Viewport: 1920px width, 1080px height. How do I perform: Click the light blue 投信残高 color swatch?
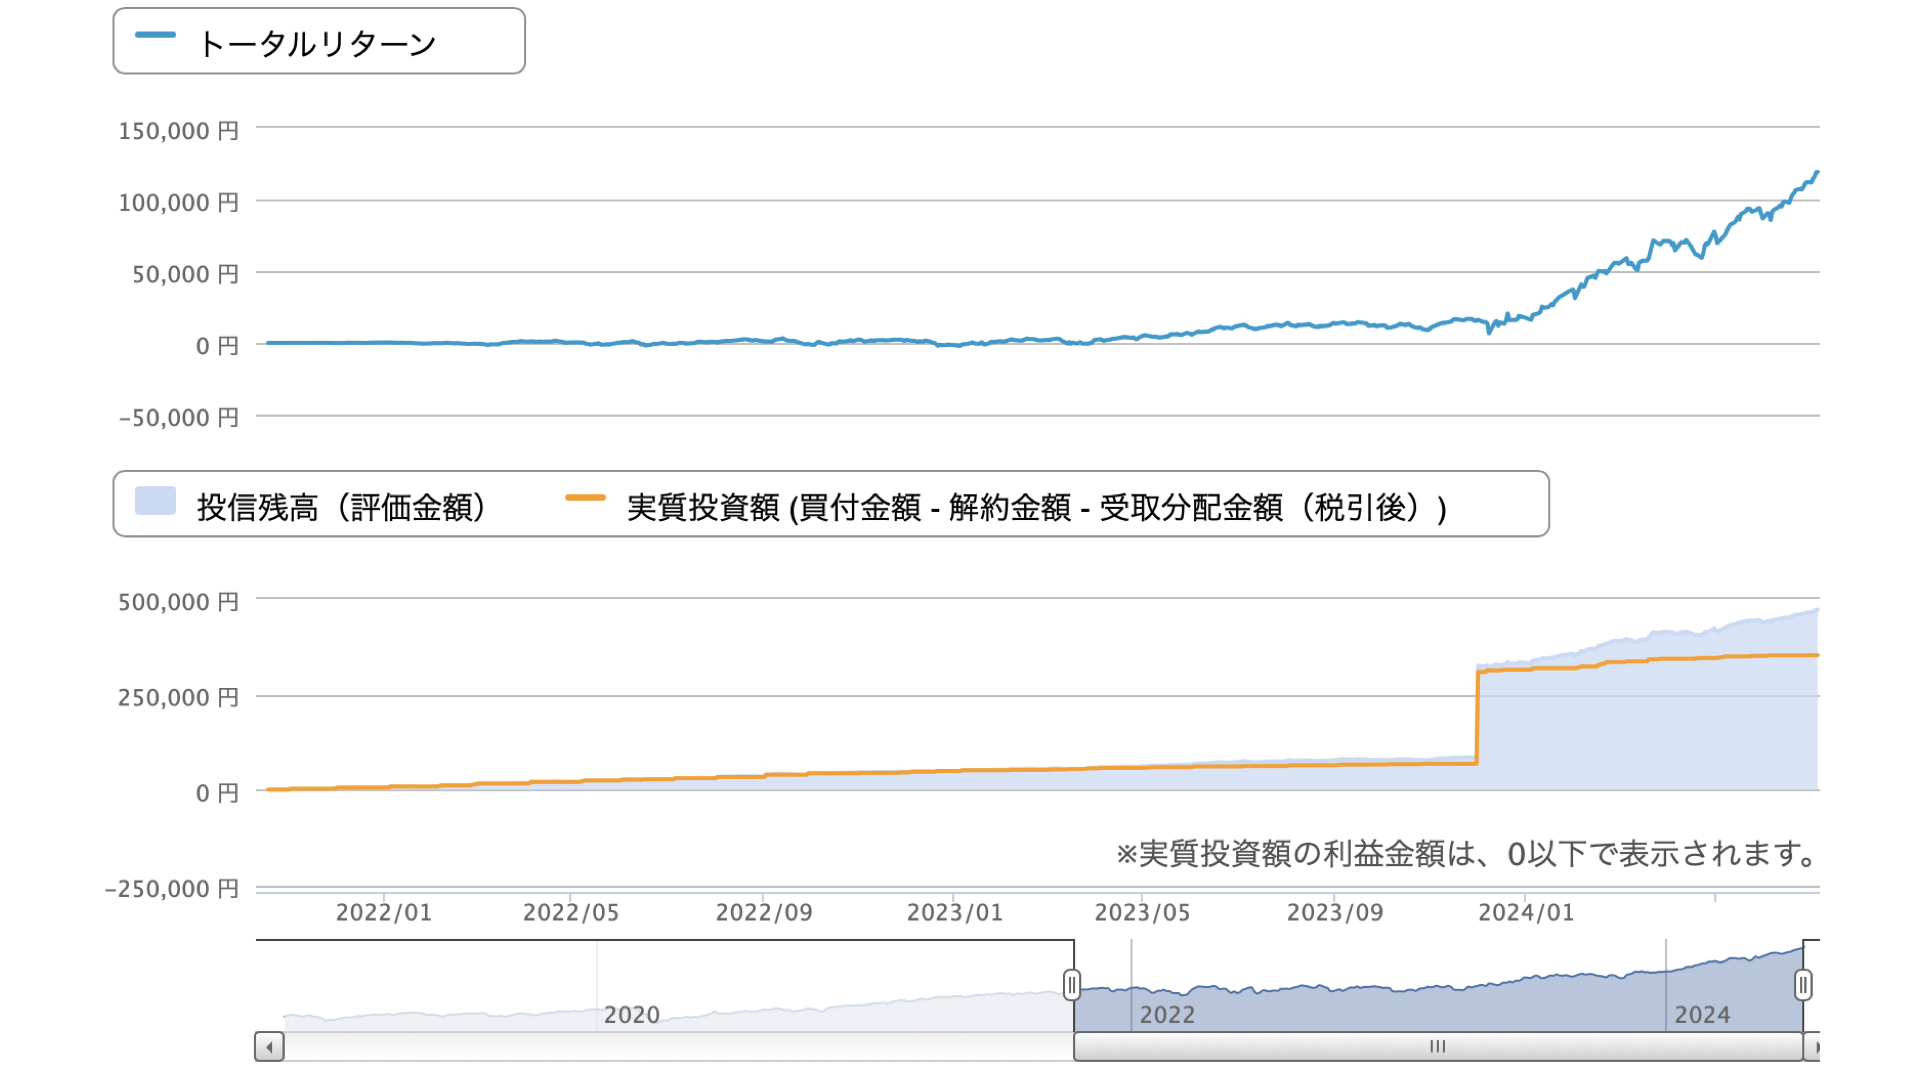pos(155,500)
